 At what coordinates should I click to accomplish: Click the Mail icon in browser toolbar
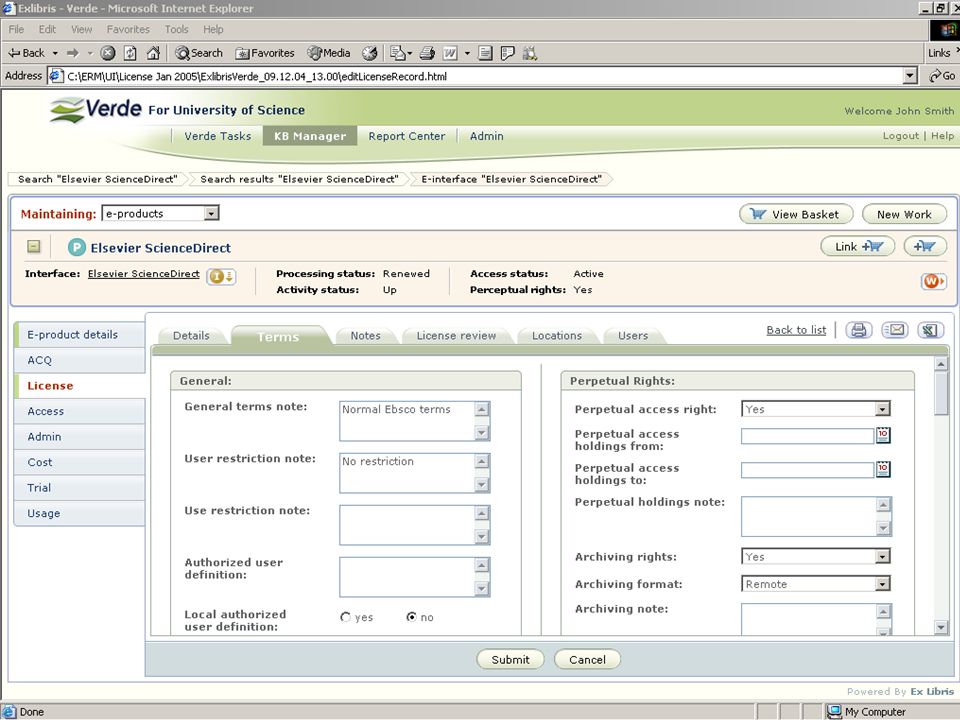[x=397, y=53]
